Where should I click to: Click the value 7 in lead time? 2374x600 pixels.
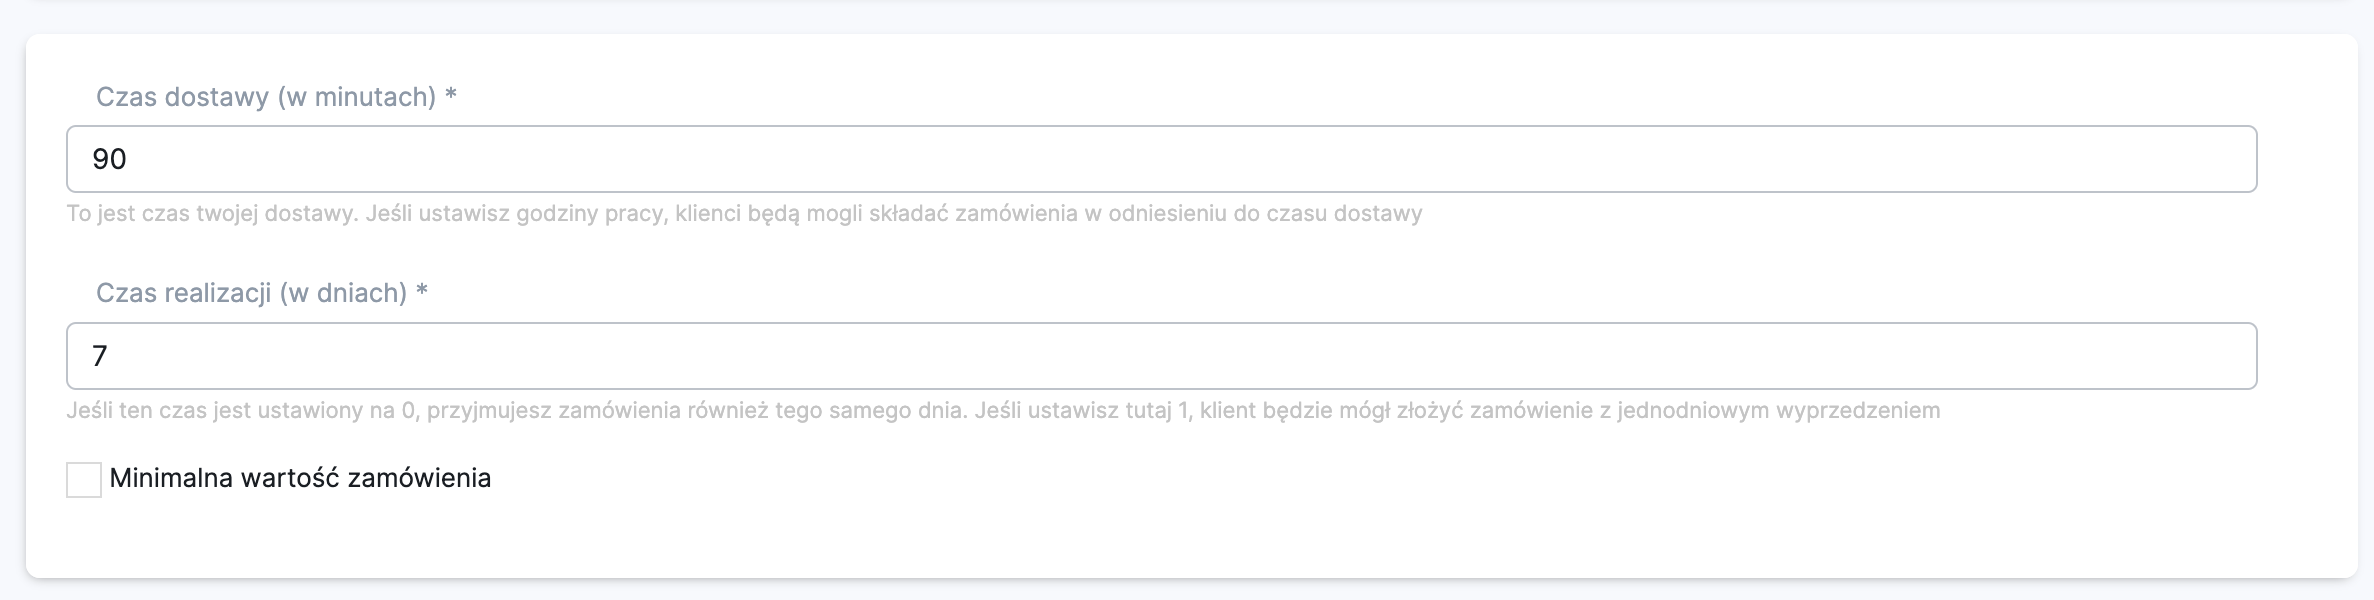coord(99,356)
